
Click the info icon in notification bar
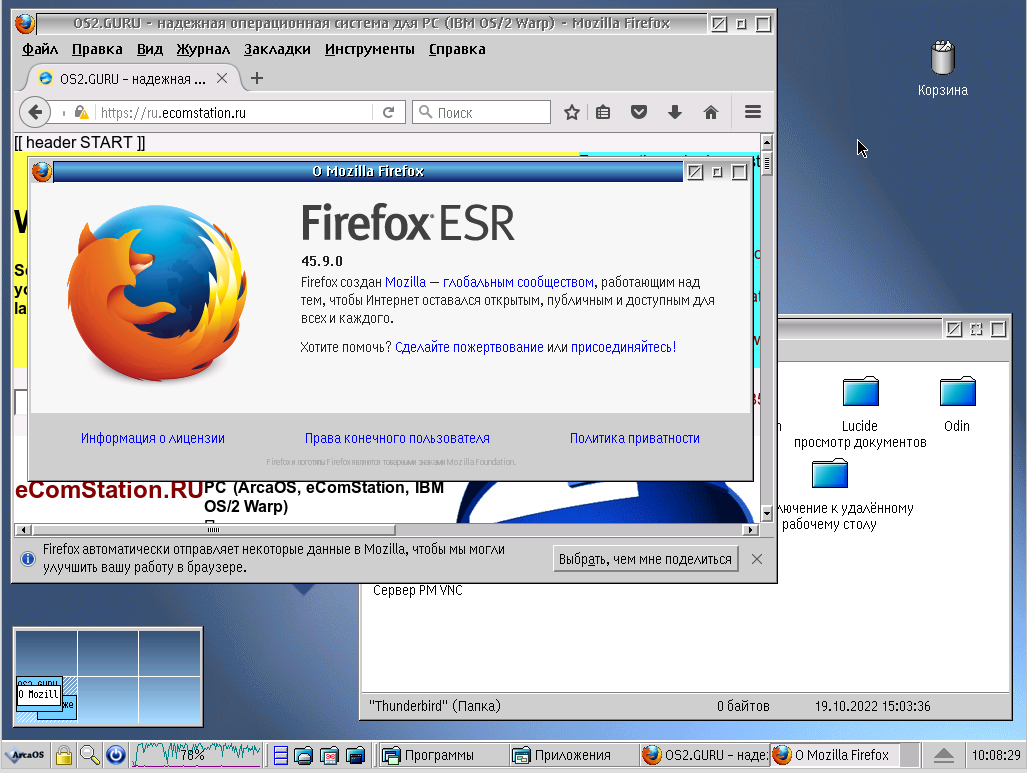tap(28, 559)
